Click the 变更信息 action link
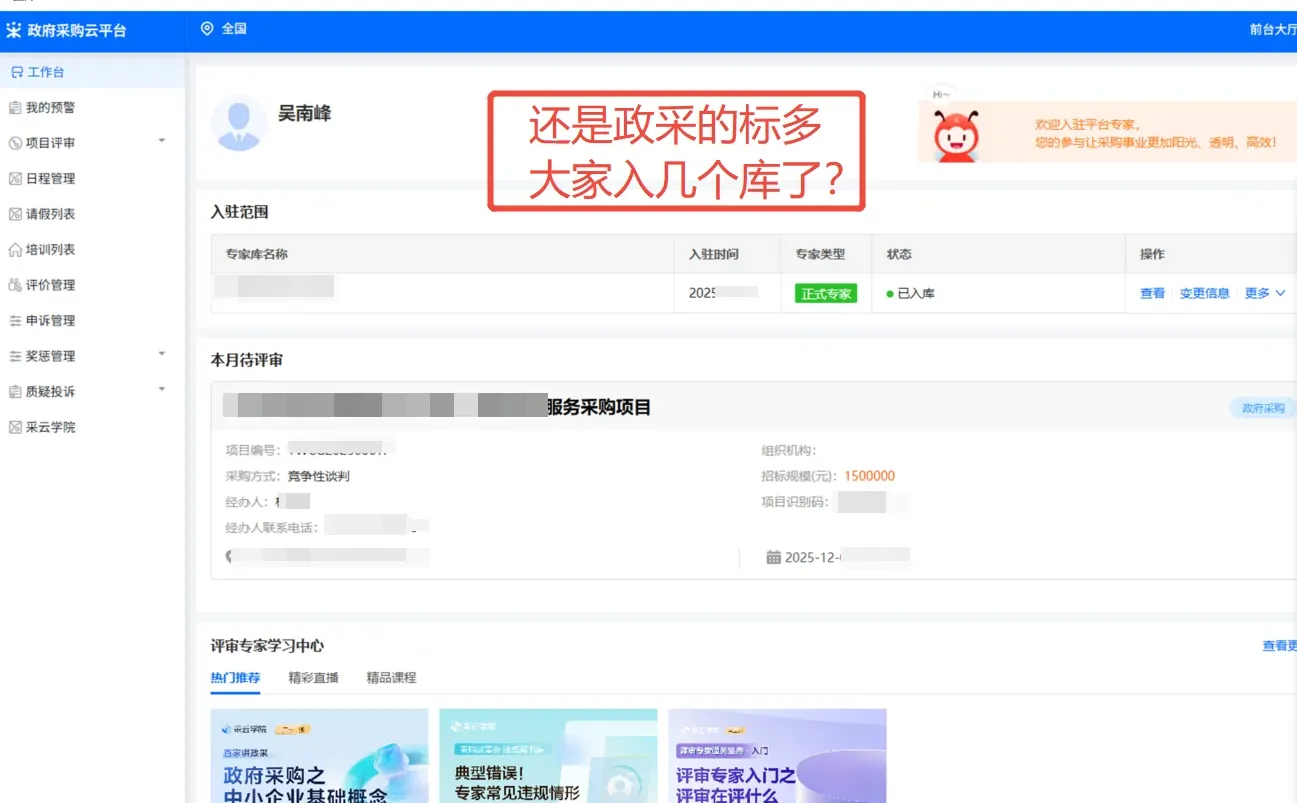The width and height of the screenshot is (1297, 803). click(1204, 293)
